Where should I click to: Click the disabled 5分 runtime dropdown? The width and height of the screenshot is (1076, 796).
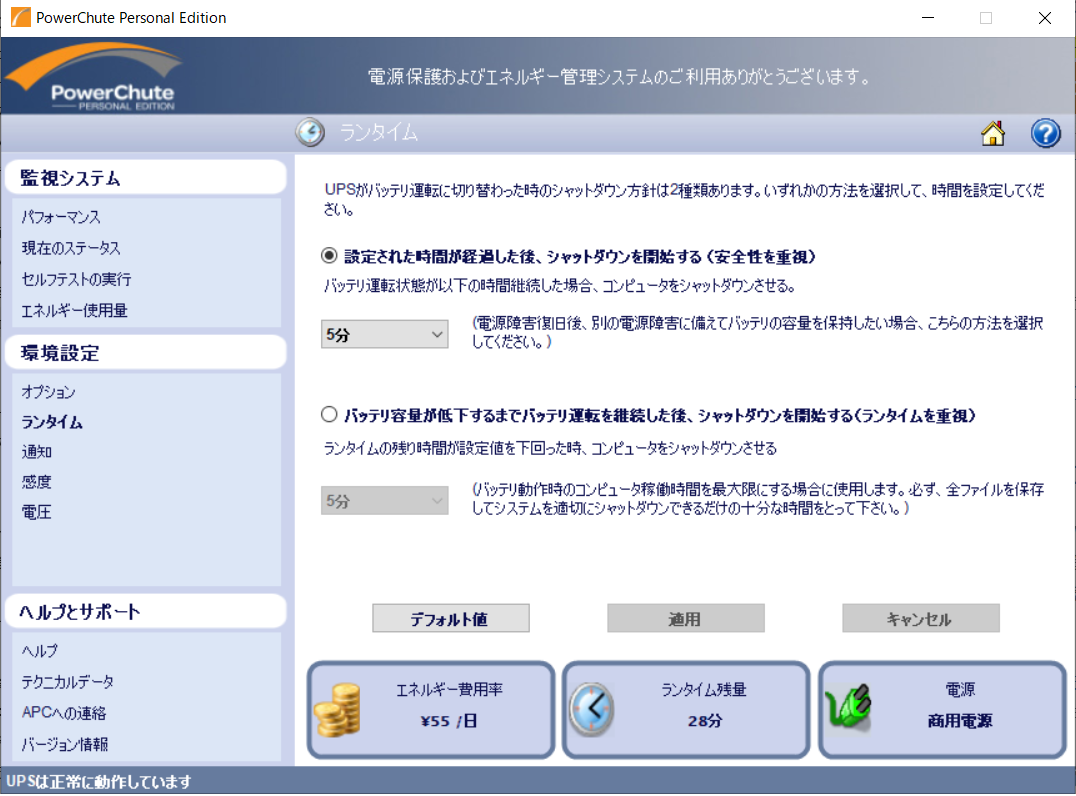(x=384, y=501)
